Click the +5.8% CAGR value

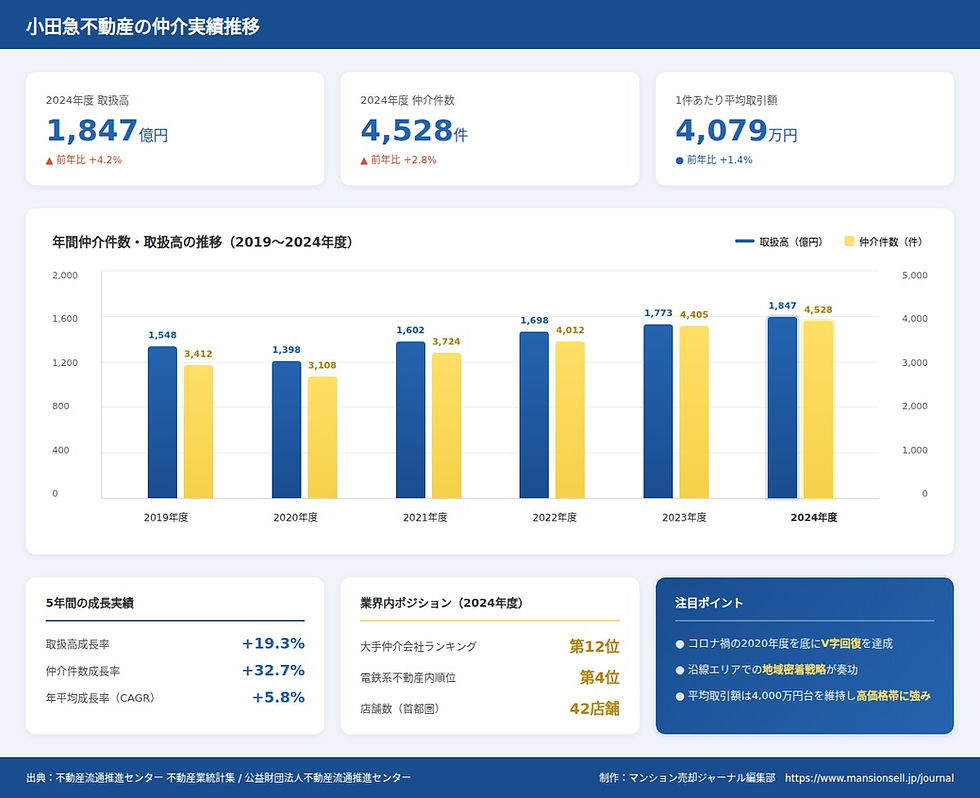(x=278, y=697)
